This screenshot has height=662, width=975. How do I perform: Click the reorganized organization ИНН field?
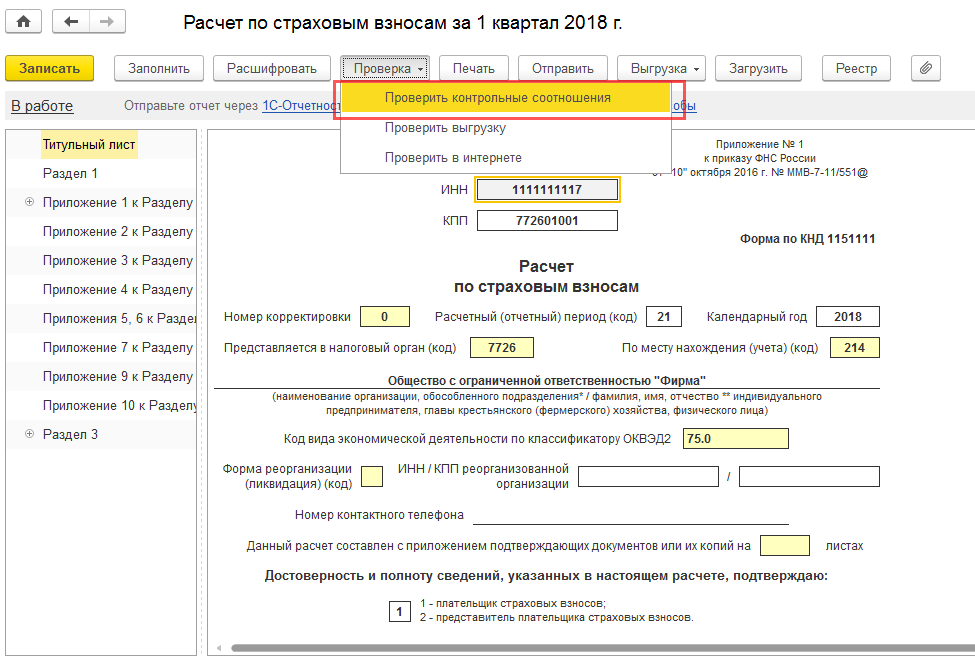[x=649, y=477]
